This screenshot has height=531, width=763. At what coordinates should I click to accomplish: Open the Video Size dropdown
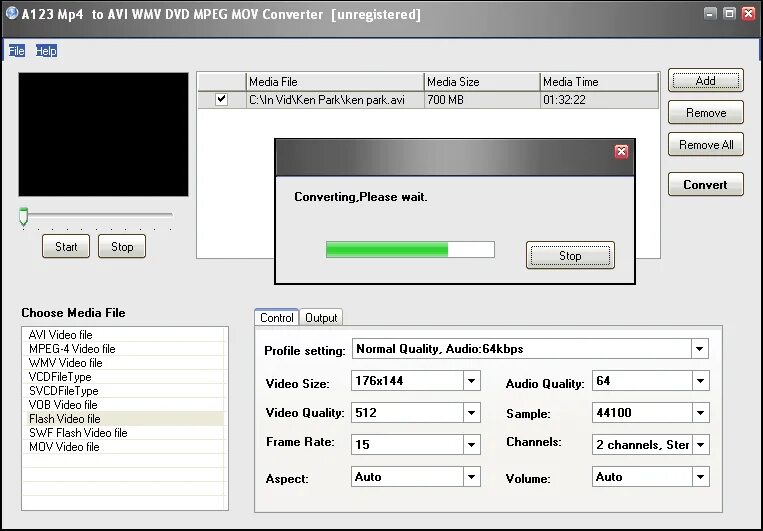point(471,381)
